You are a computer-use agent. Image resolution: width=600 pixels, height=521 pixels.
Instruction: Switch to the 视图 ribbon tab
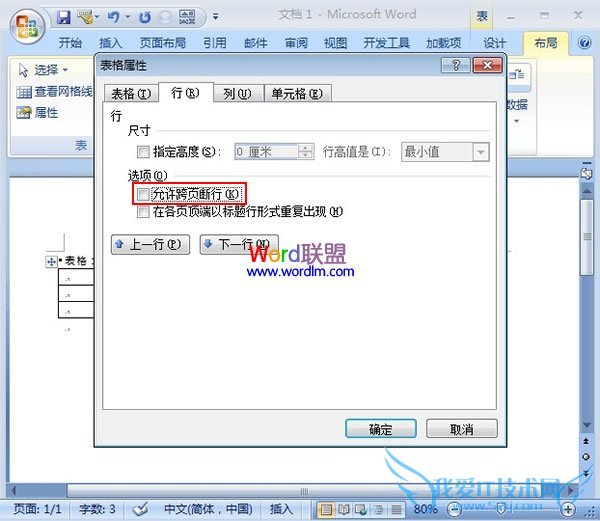coord(336,42)
